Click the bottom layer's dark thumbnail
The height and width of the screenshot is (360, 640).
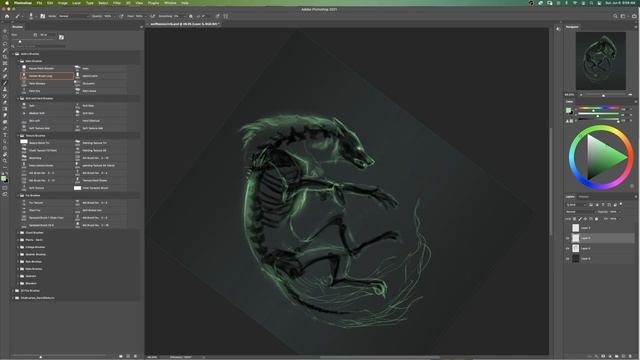click(x=576, y=258)
